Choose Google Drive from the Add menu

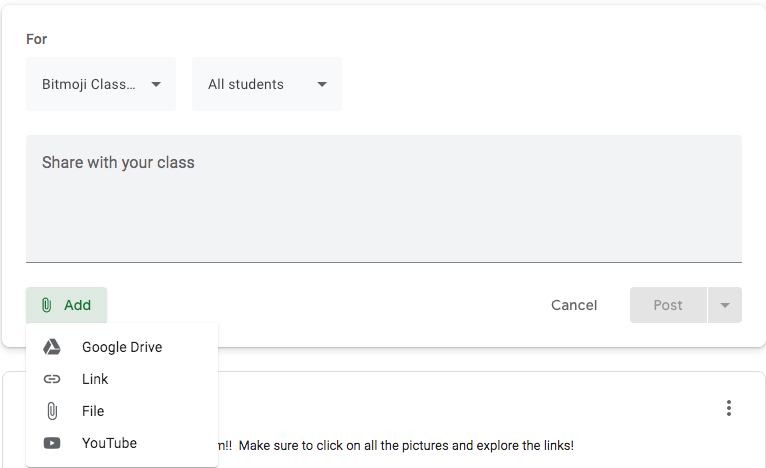point(122,347)
